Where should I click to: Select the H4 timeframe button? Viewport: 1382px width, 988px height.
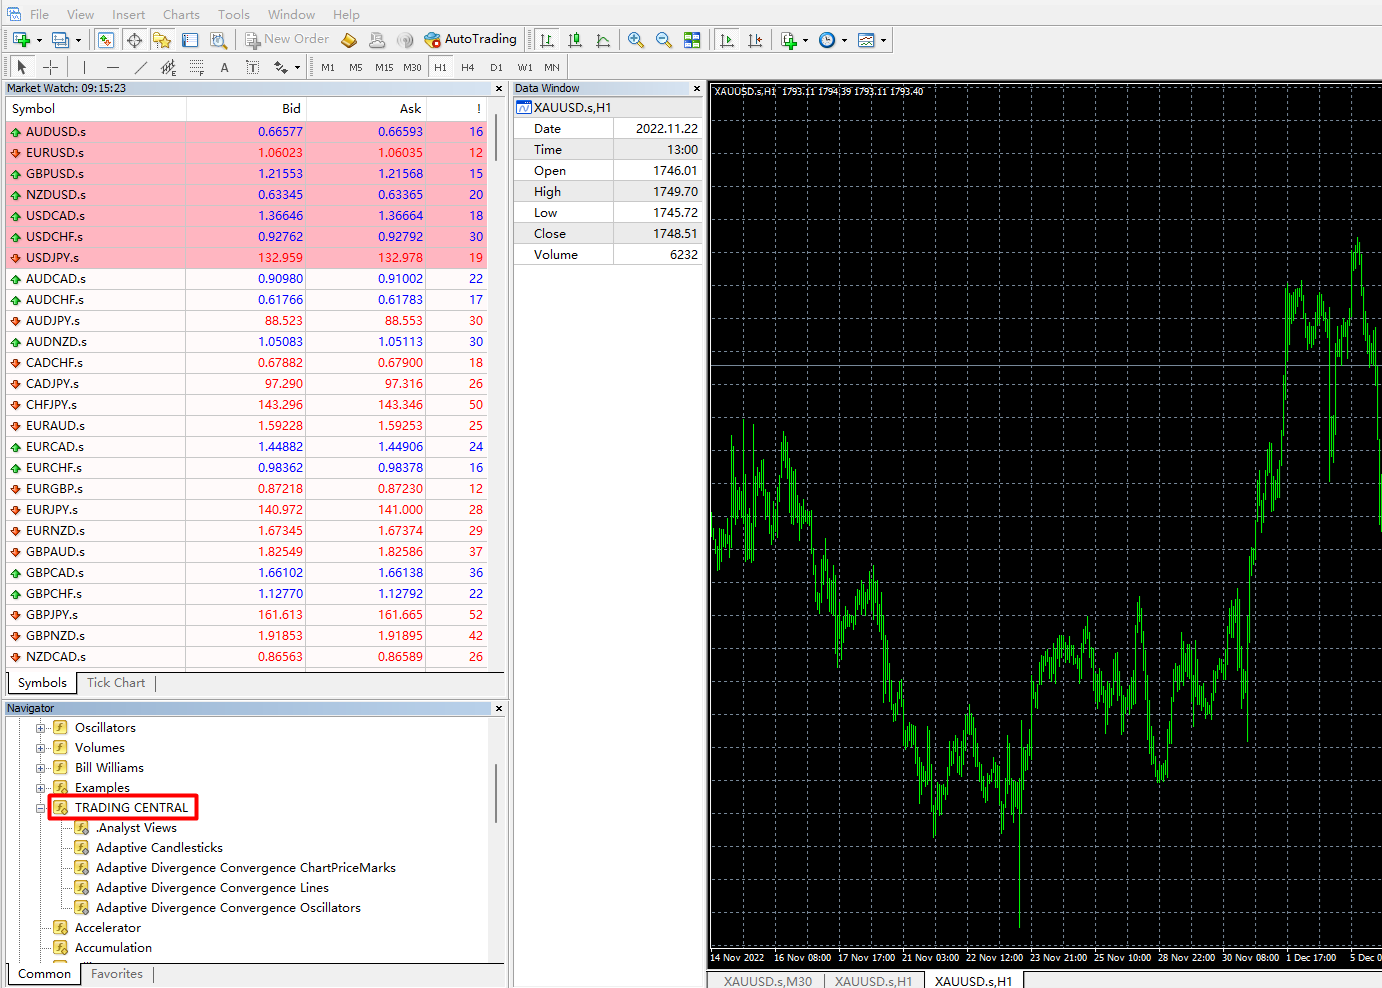pyautogui.click(x=467, y=67)
